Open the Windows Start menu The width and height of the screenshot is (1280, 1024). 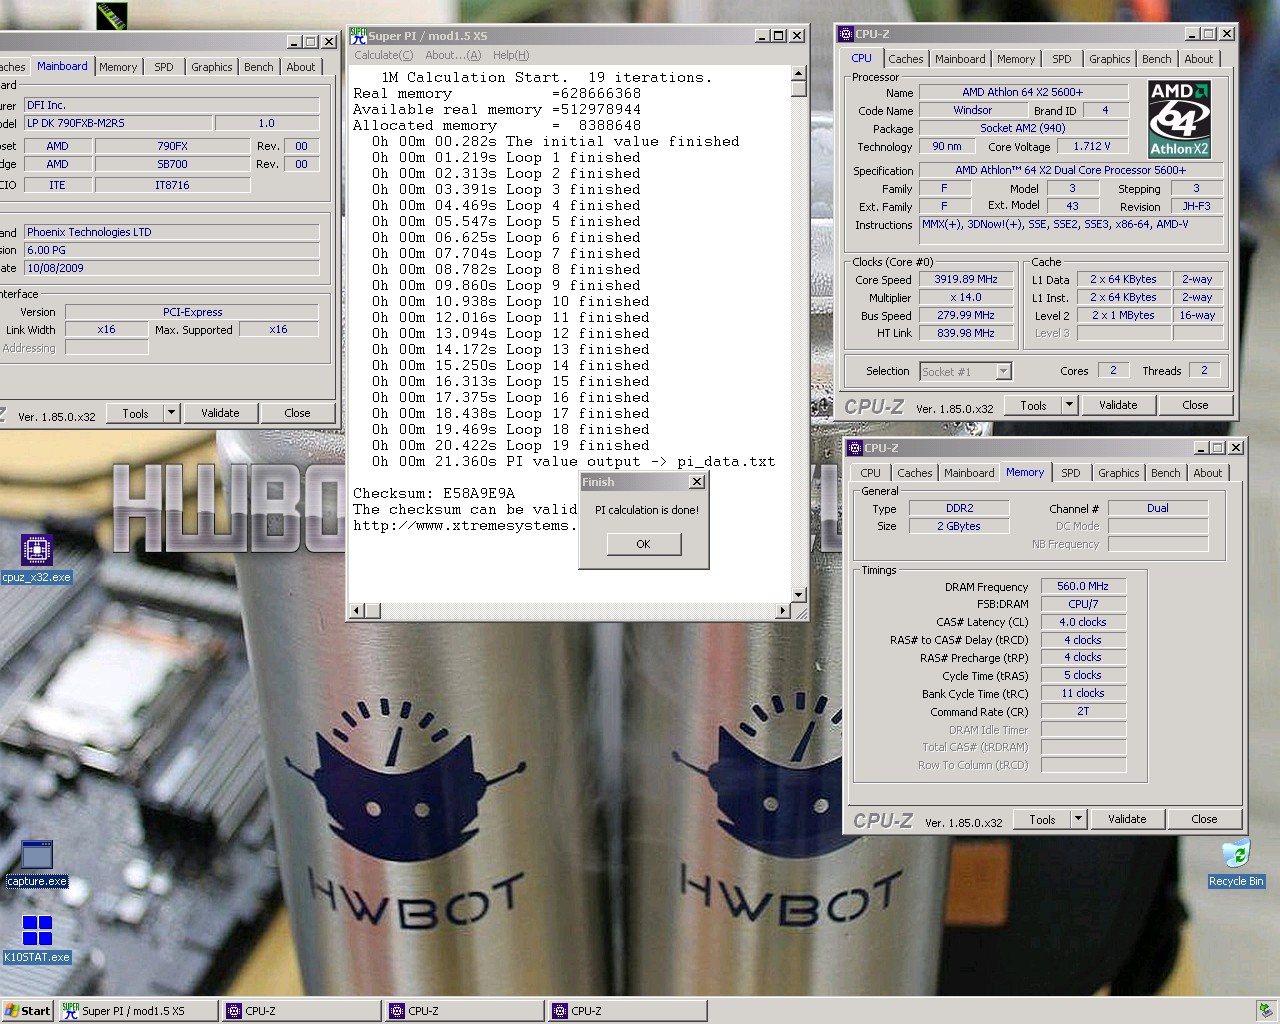pyautogui.click(x=27, y=1011)
